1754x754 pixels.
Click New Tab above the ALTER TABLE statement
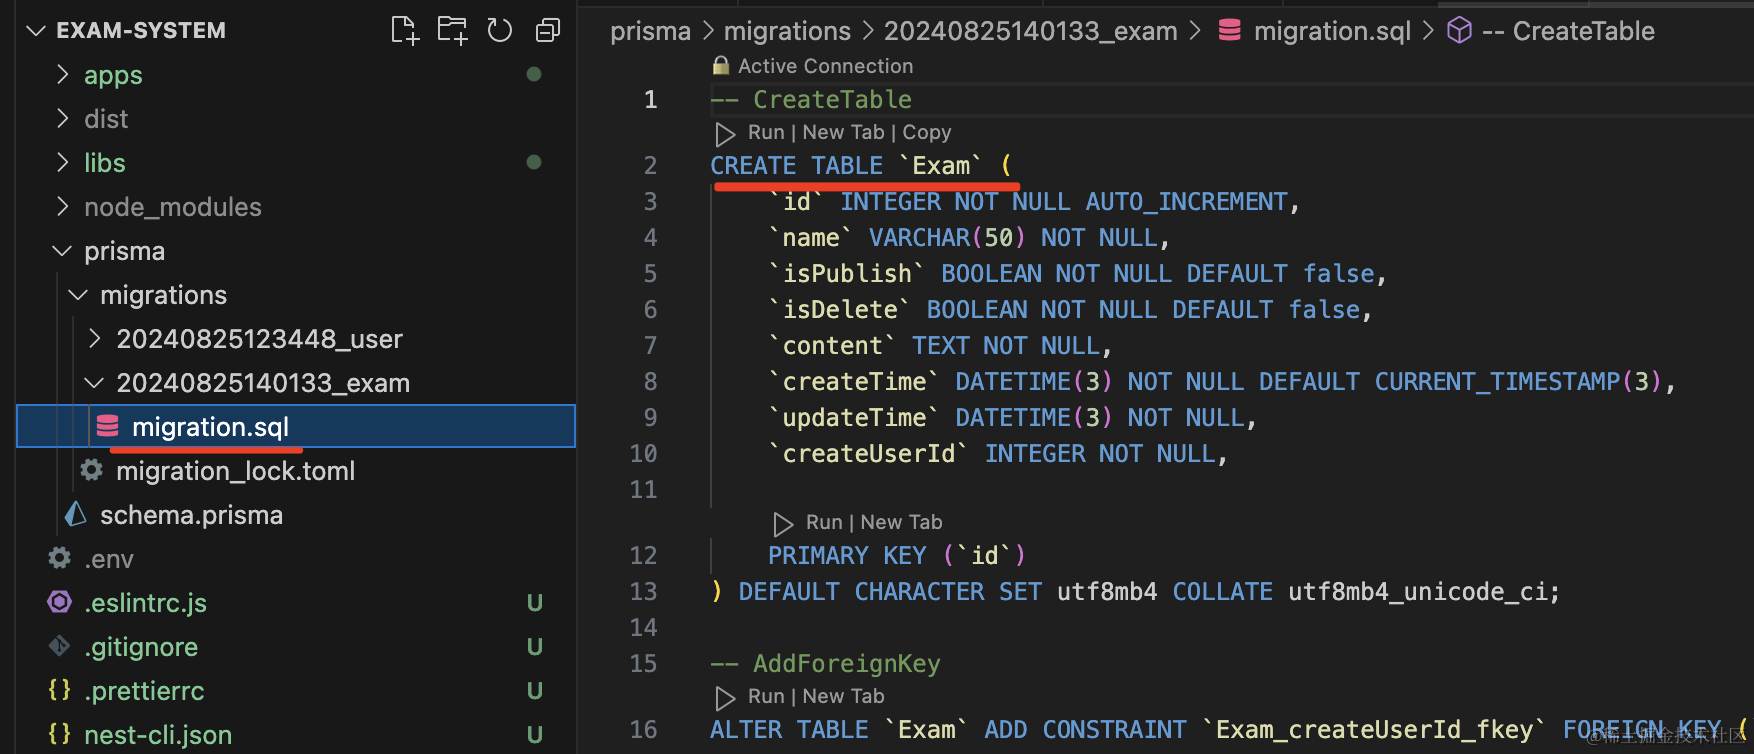(x=843, y=697)
